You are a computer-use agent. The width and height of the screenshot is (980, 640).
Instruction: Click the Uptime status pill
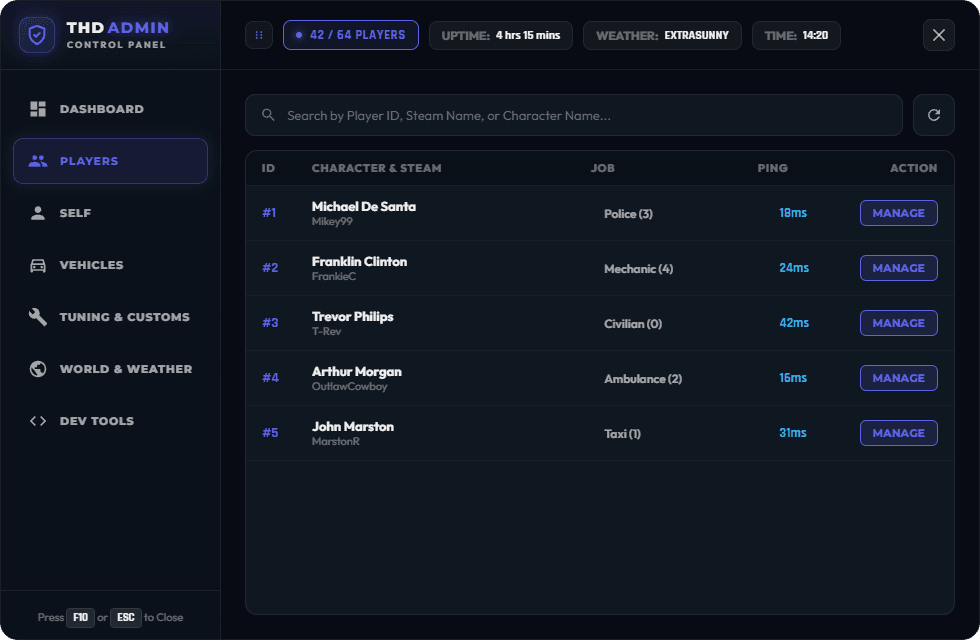(501, 35)
